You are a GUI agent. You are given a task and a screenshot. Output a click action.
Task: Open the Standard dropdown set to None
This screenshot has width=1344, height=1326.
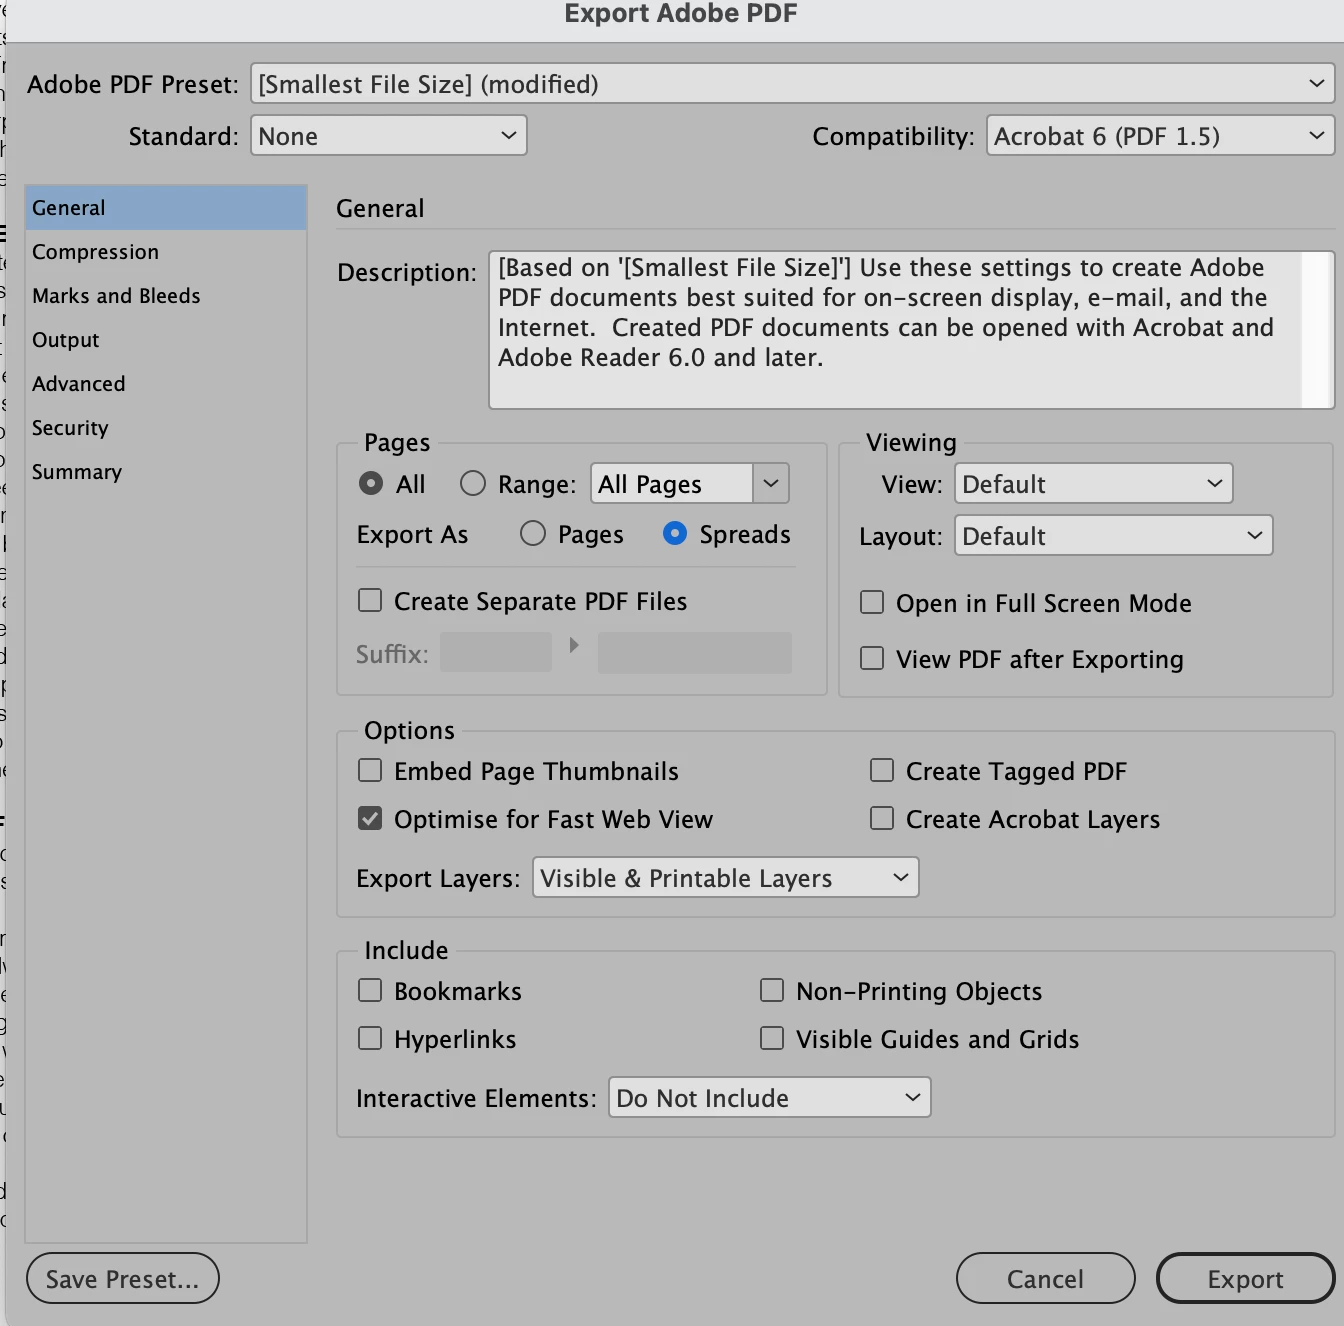(388, 136)
